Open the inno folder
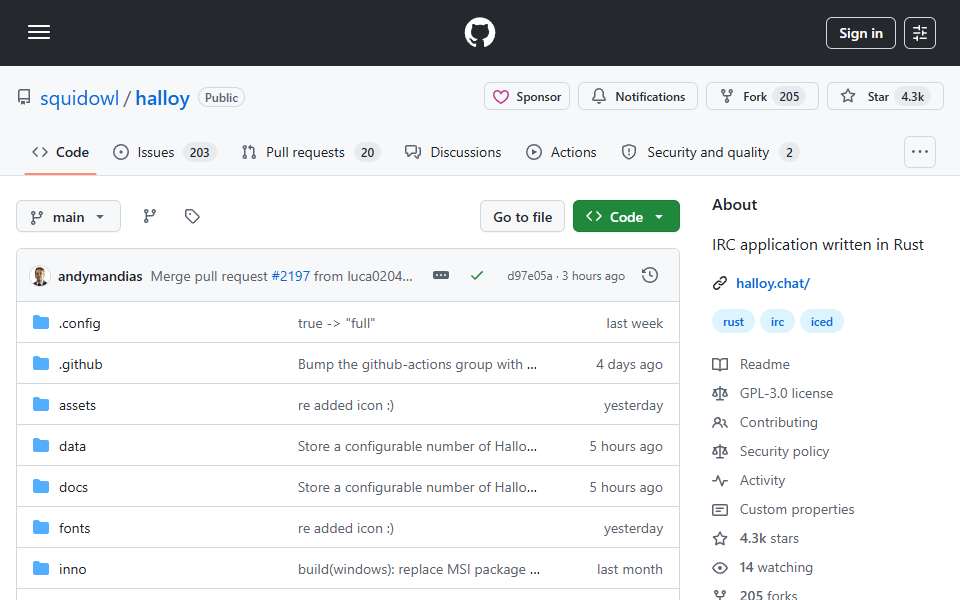Image resolution: width=960 pixels, height=600 pixels. (x=72, y=569)
